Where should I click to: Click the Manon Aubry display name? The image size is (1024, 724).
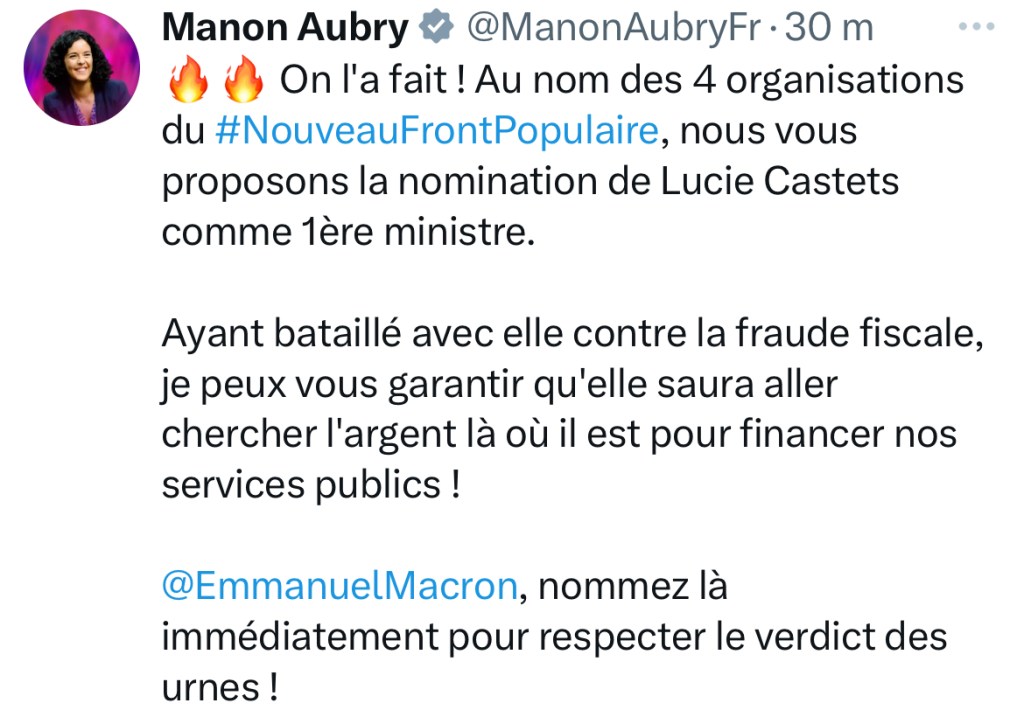(x=285, y=29)
